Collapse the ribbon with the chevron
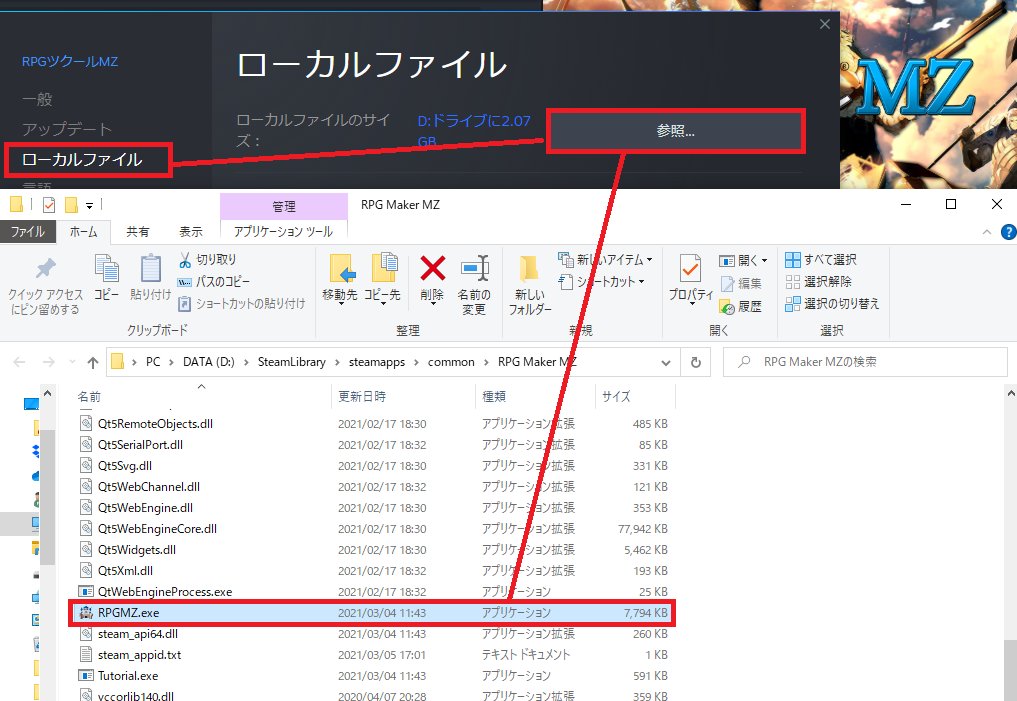 click(987, 232)
